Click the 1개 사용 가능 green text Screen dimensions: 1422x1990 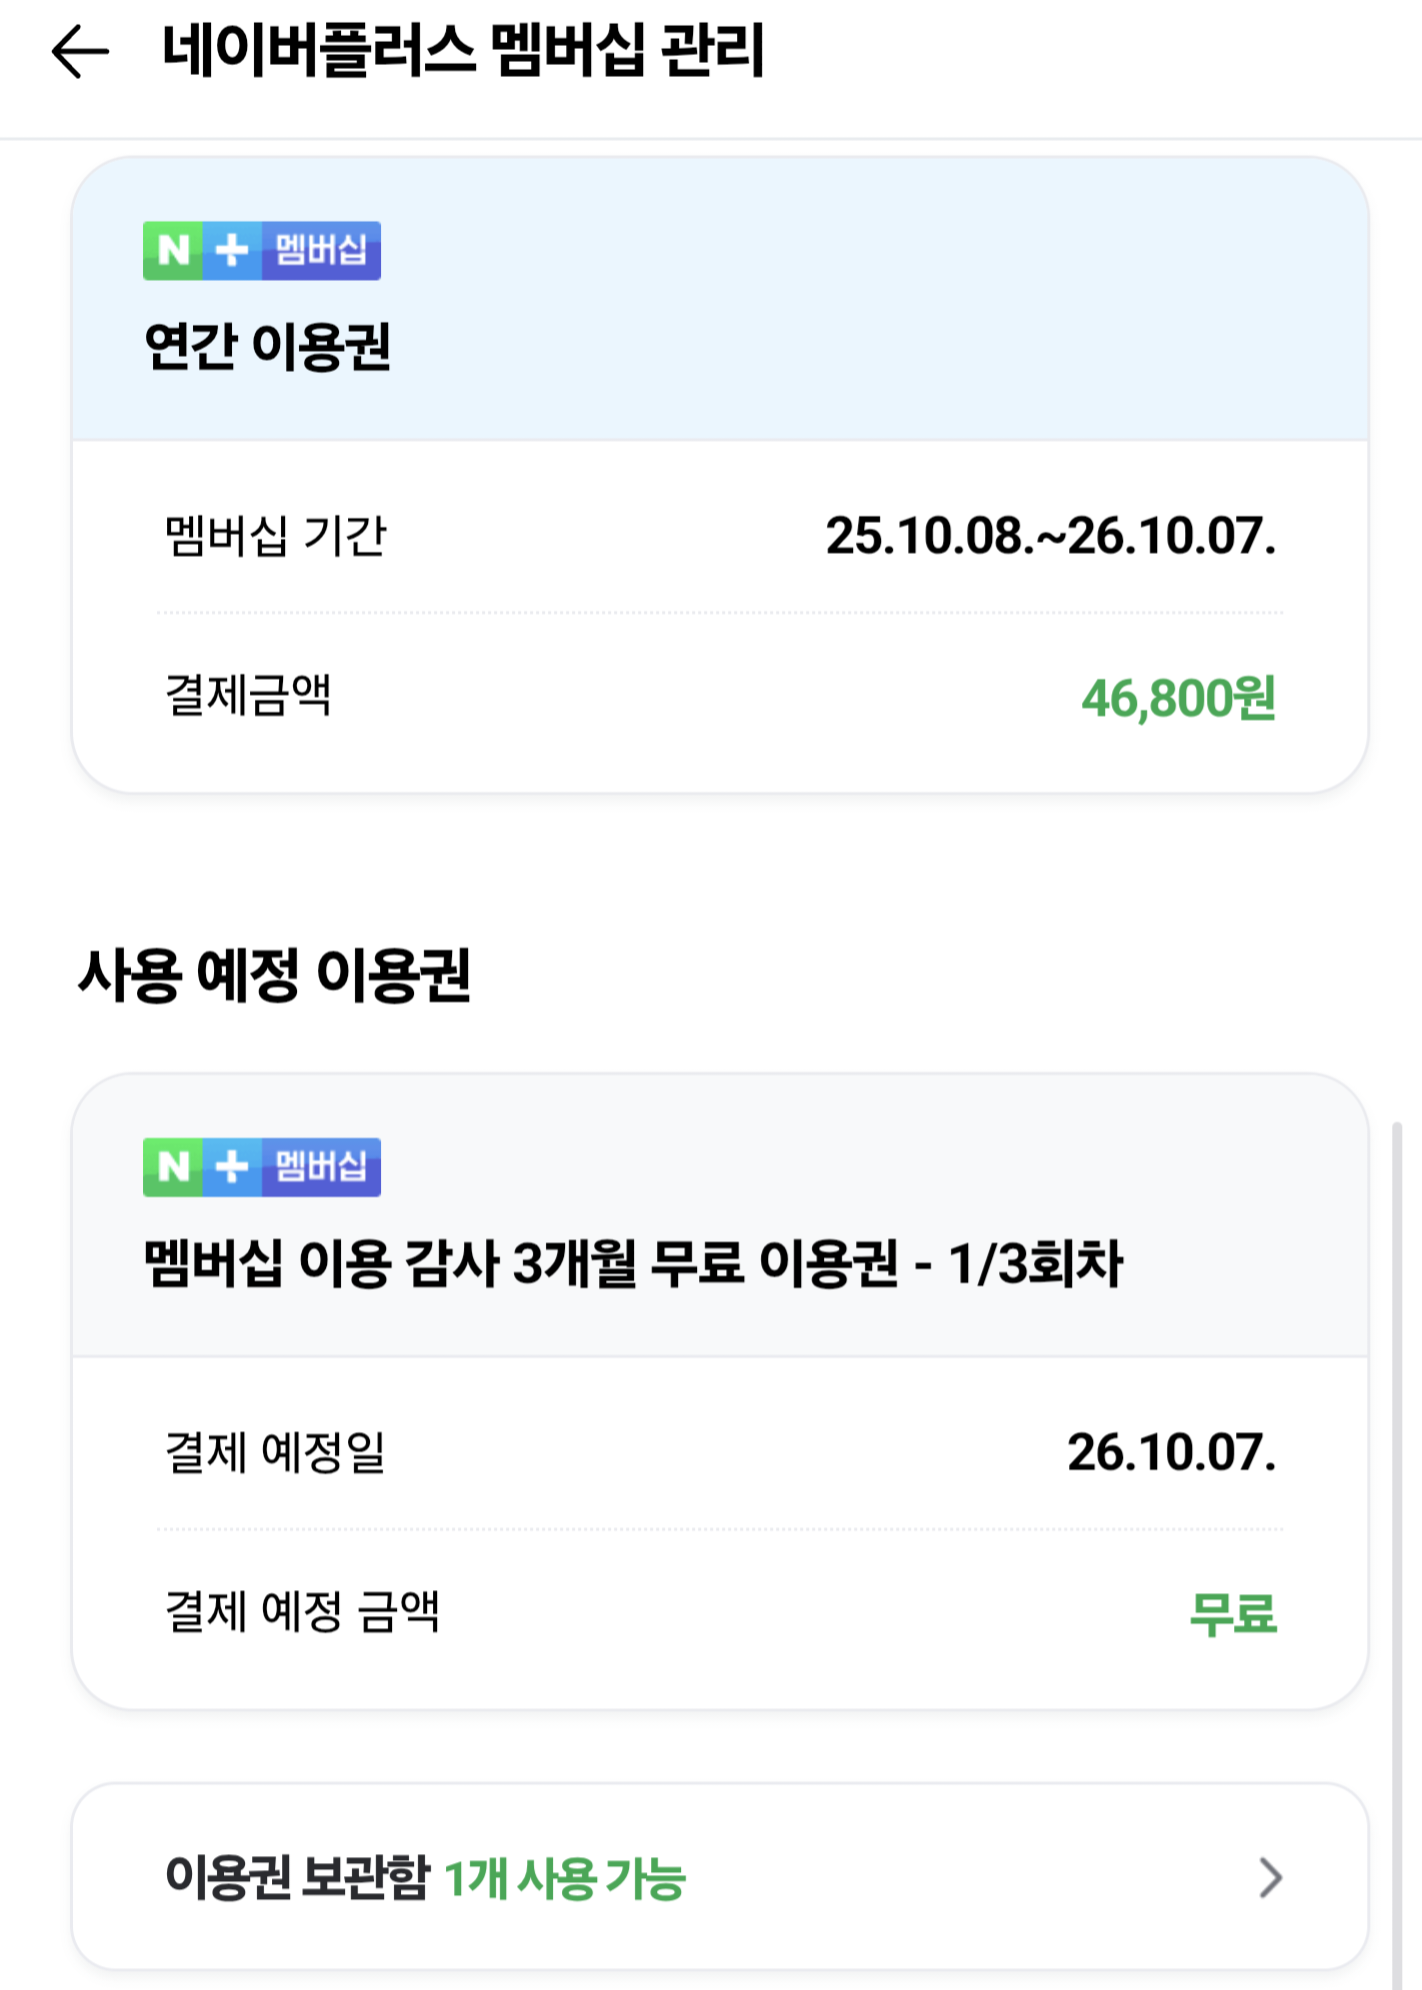pos(565,1879)
